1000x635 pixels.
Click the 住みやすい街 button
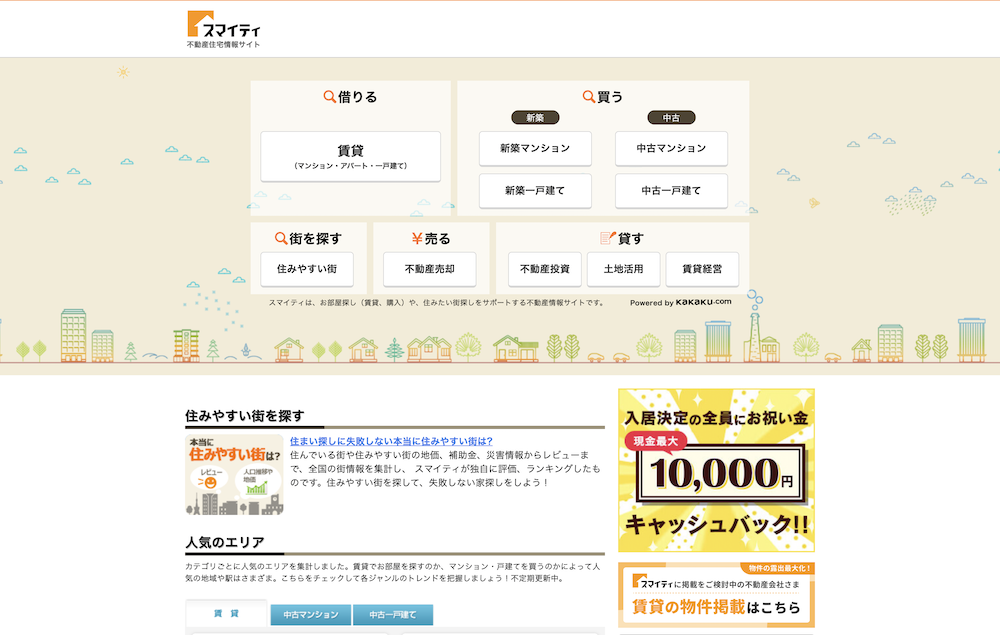(306, 269)
